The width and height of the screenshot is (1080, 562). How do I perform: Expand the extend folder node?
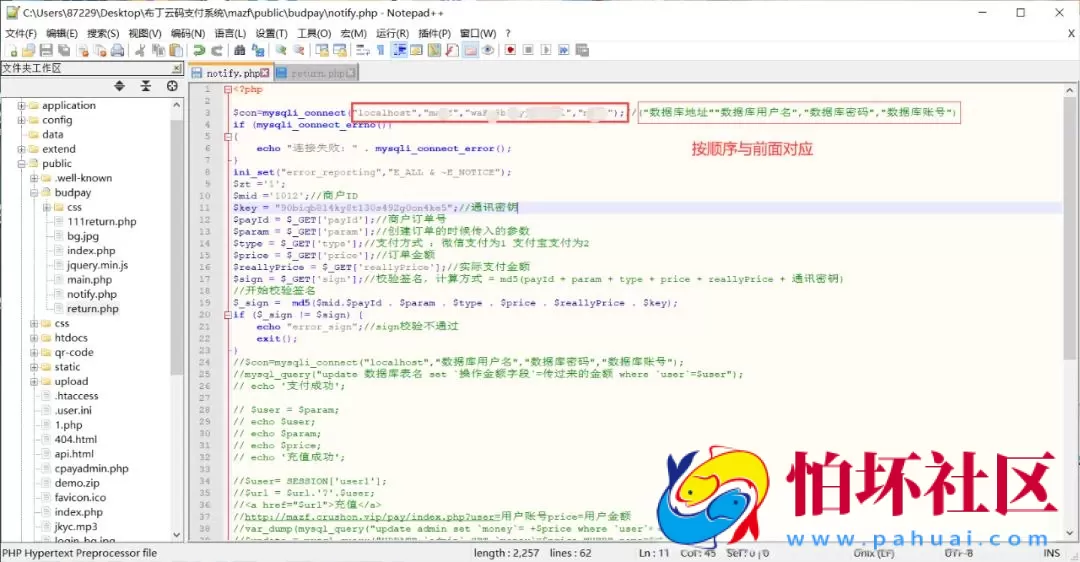tap(21, 149)
